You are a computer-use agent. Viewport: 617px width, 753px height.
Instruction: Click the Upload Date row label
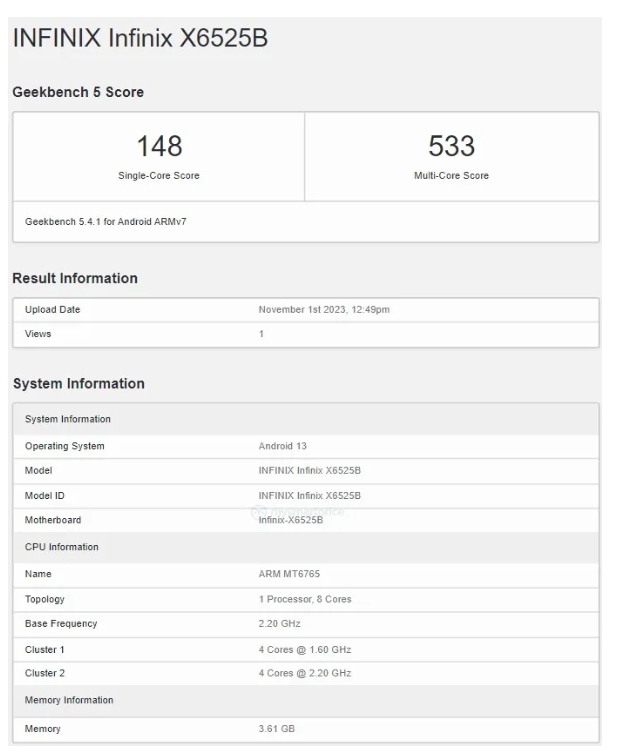(52, 310)
